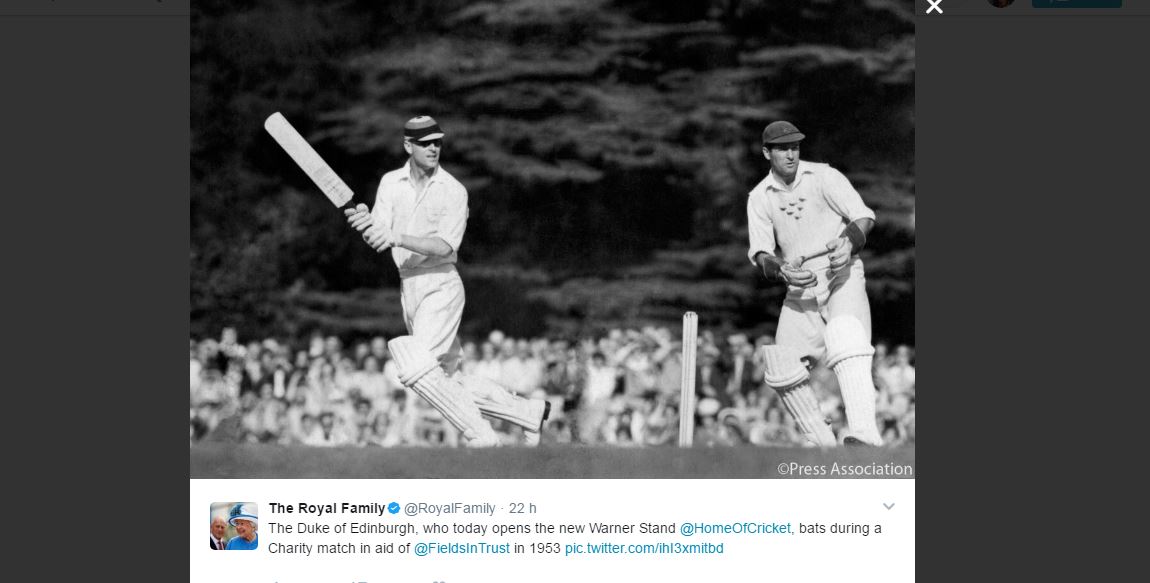Click The Royal Family display name
Screen dimensions: 1150x583
coord(326,508)
